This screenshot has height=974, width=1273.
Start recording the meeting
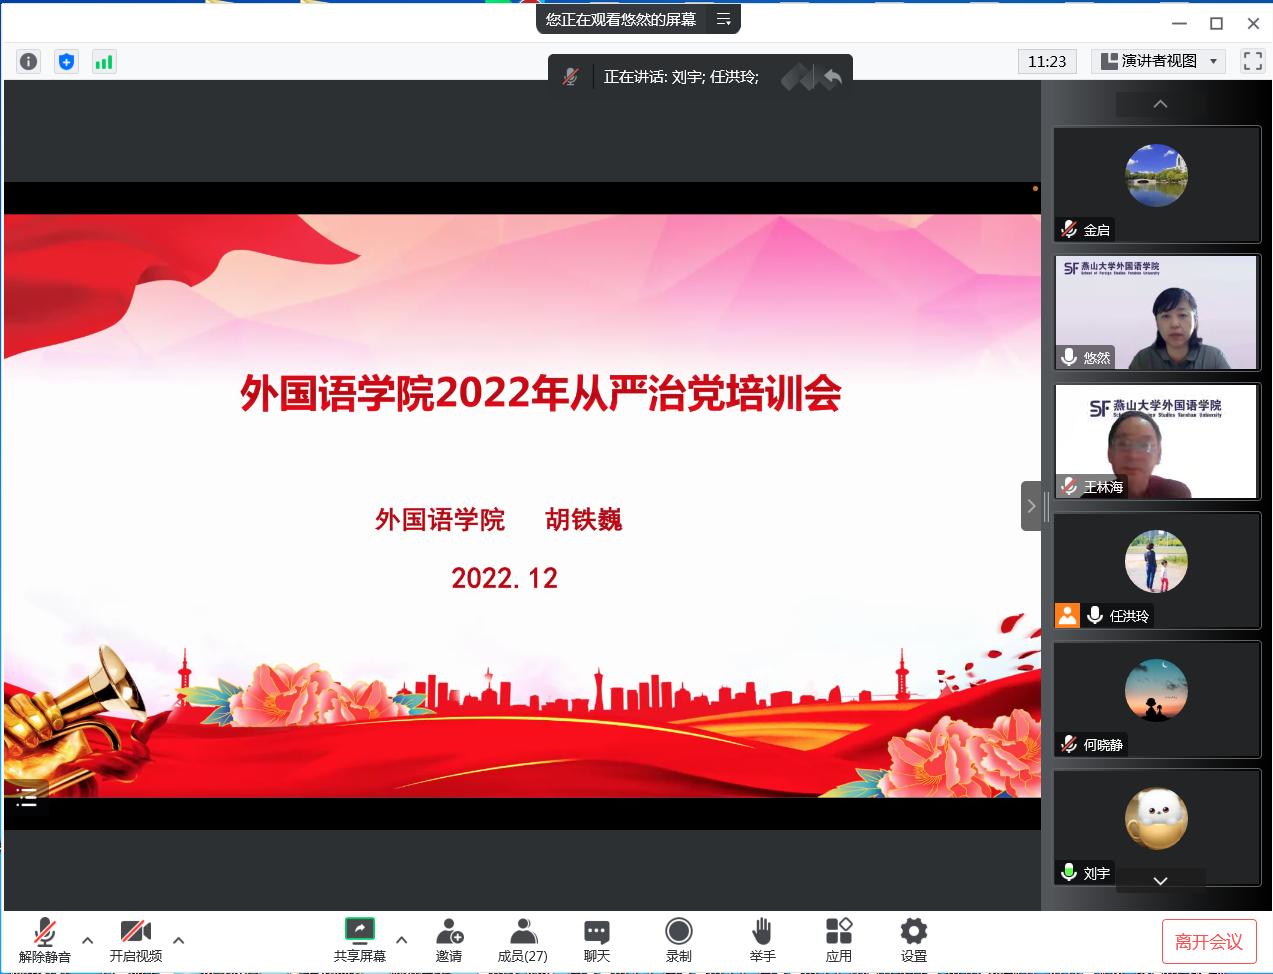pyautogui.click(x=679, y=940)
